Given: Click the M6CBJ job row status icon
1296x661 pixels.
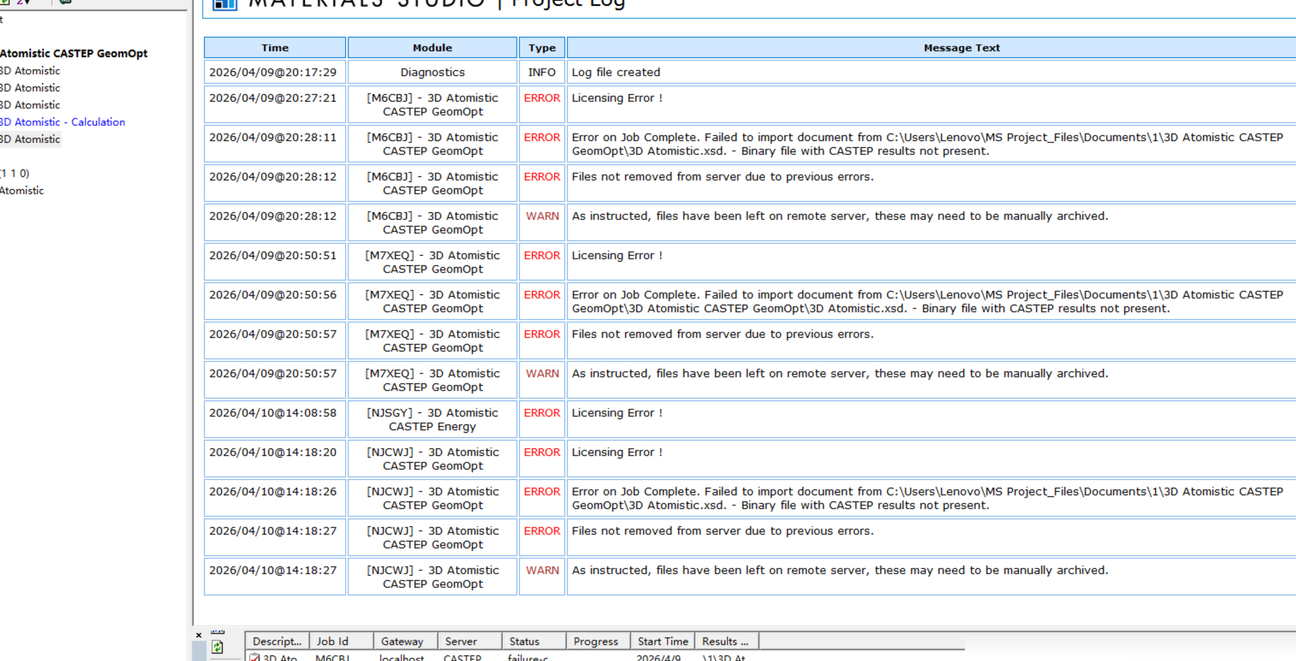Looking at the screenshot, I should (254, 658).
